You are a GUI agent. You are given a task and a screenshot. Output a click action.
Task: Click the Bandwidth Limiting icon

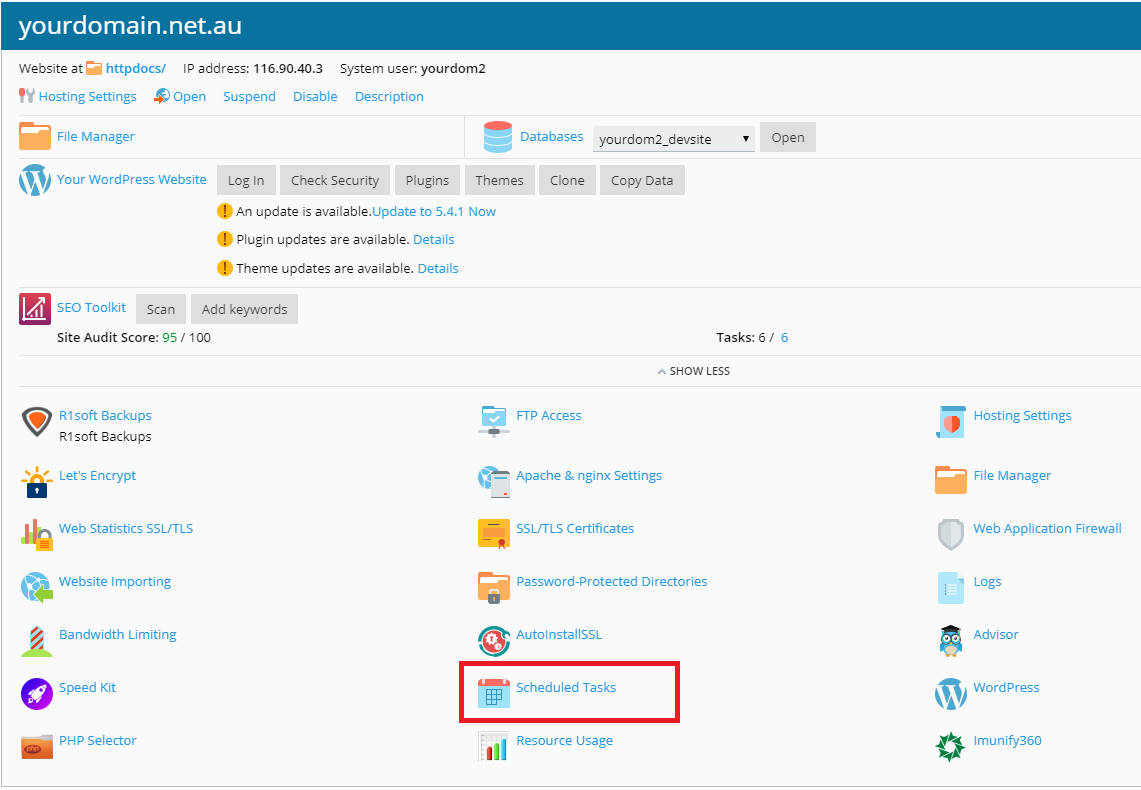pyautogui.click(x=36, y=641)
